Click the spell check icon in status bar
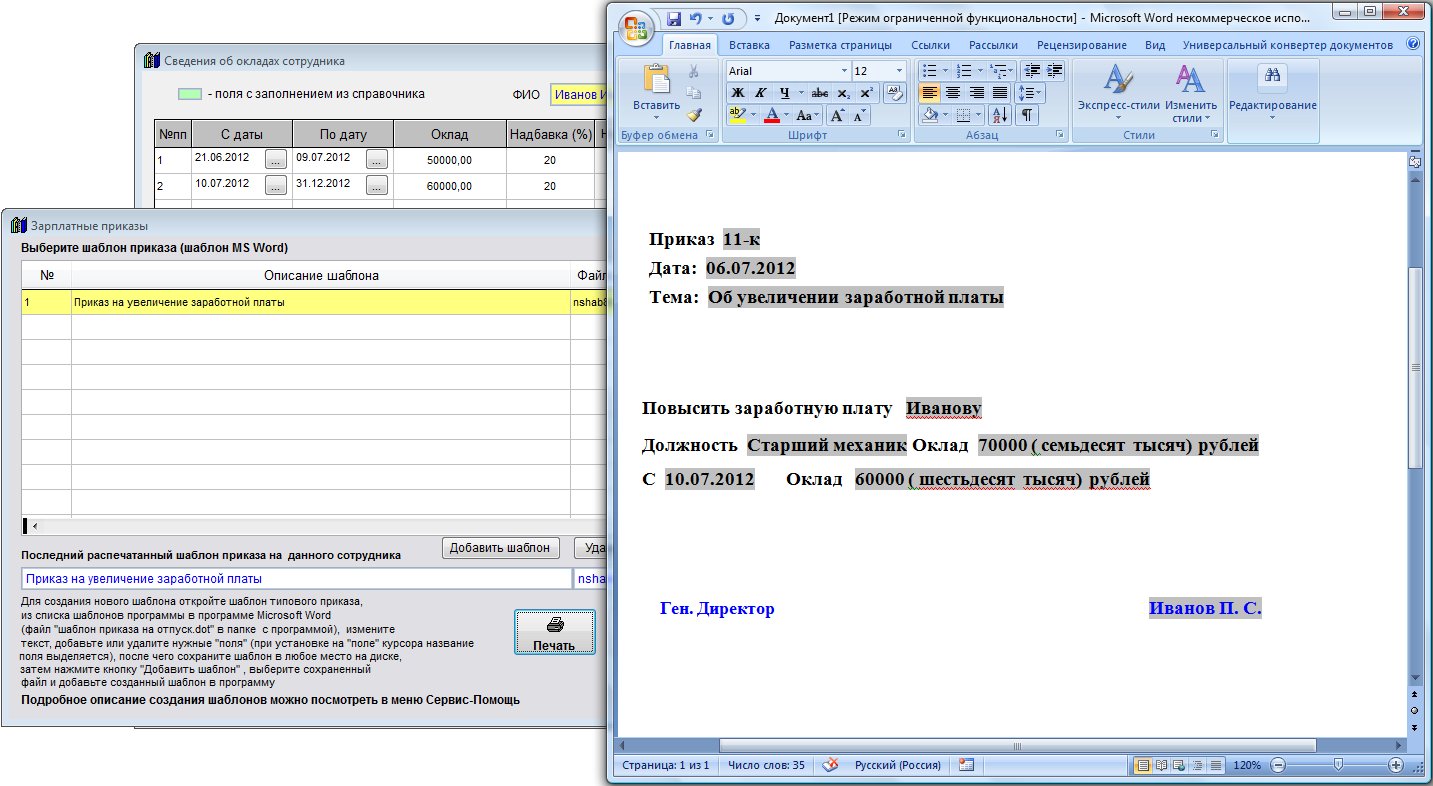The image size is (1433, 786). [x=829, y=765]
